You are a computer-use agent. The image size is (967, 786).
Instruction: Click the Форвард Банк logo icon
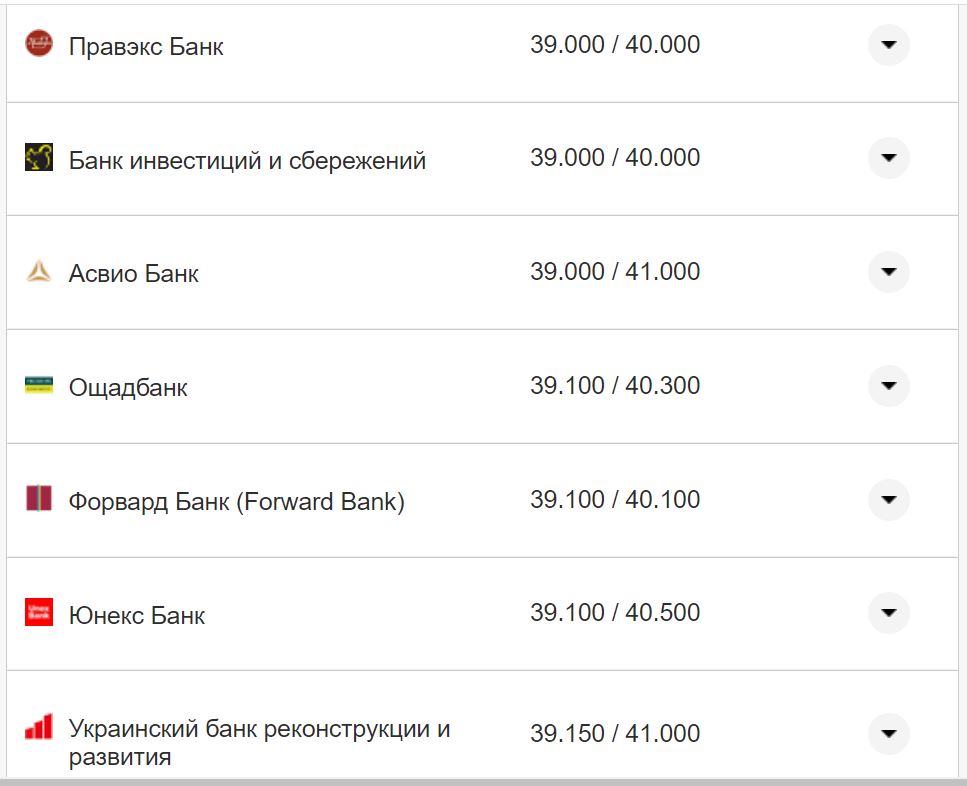click(x=39, y=499)
